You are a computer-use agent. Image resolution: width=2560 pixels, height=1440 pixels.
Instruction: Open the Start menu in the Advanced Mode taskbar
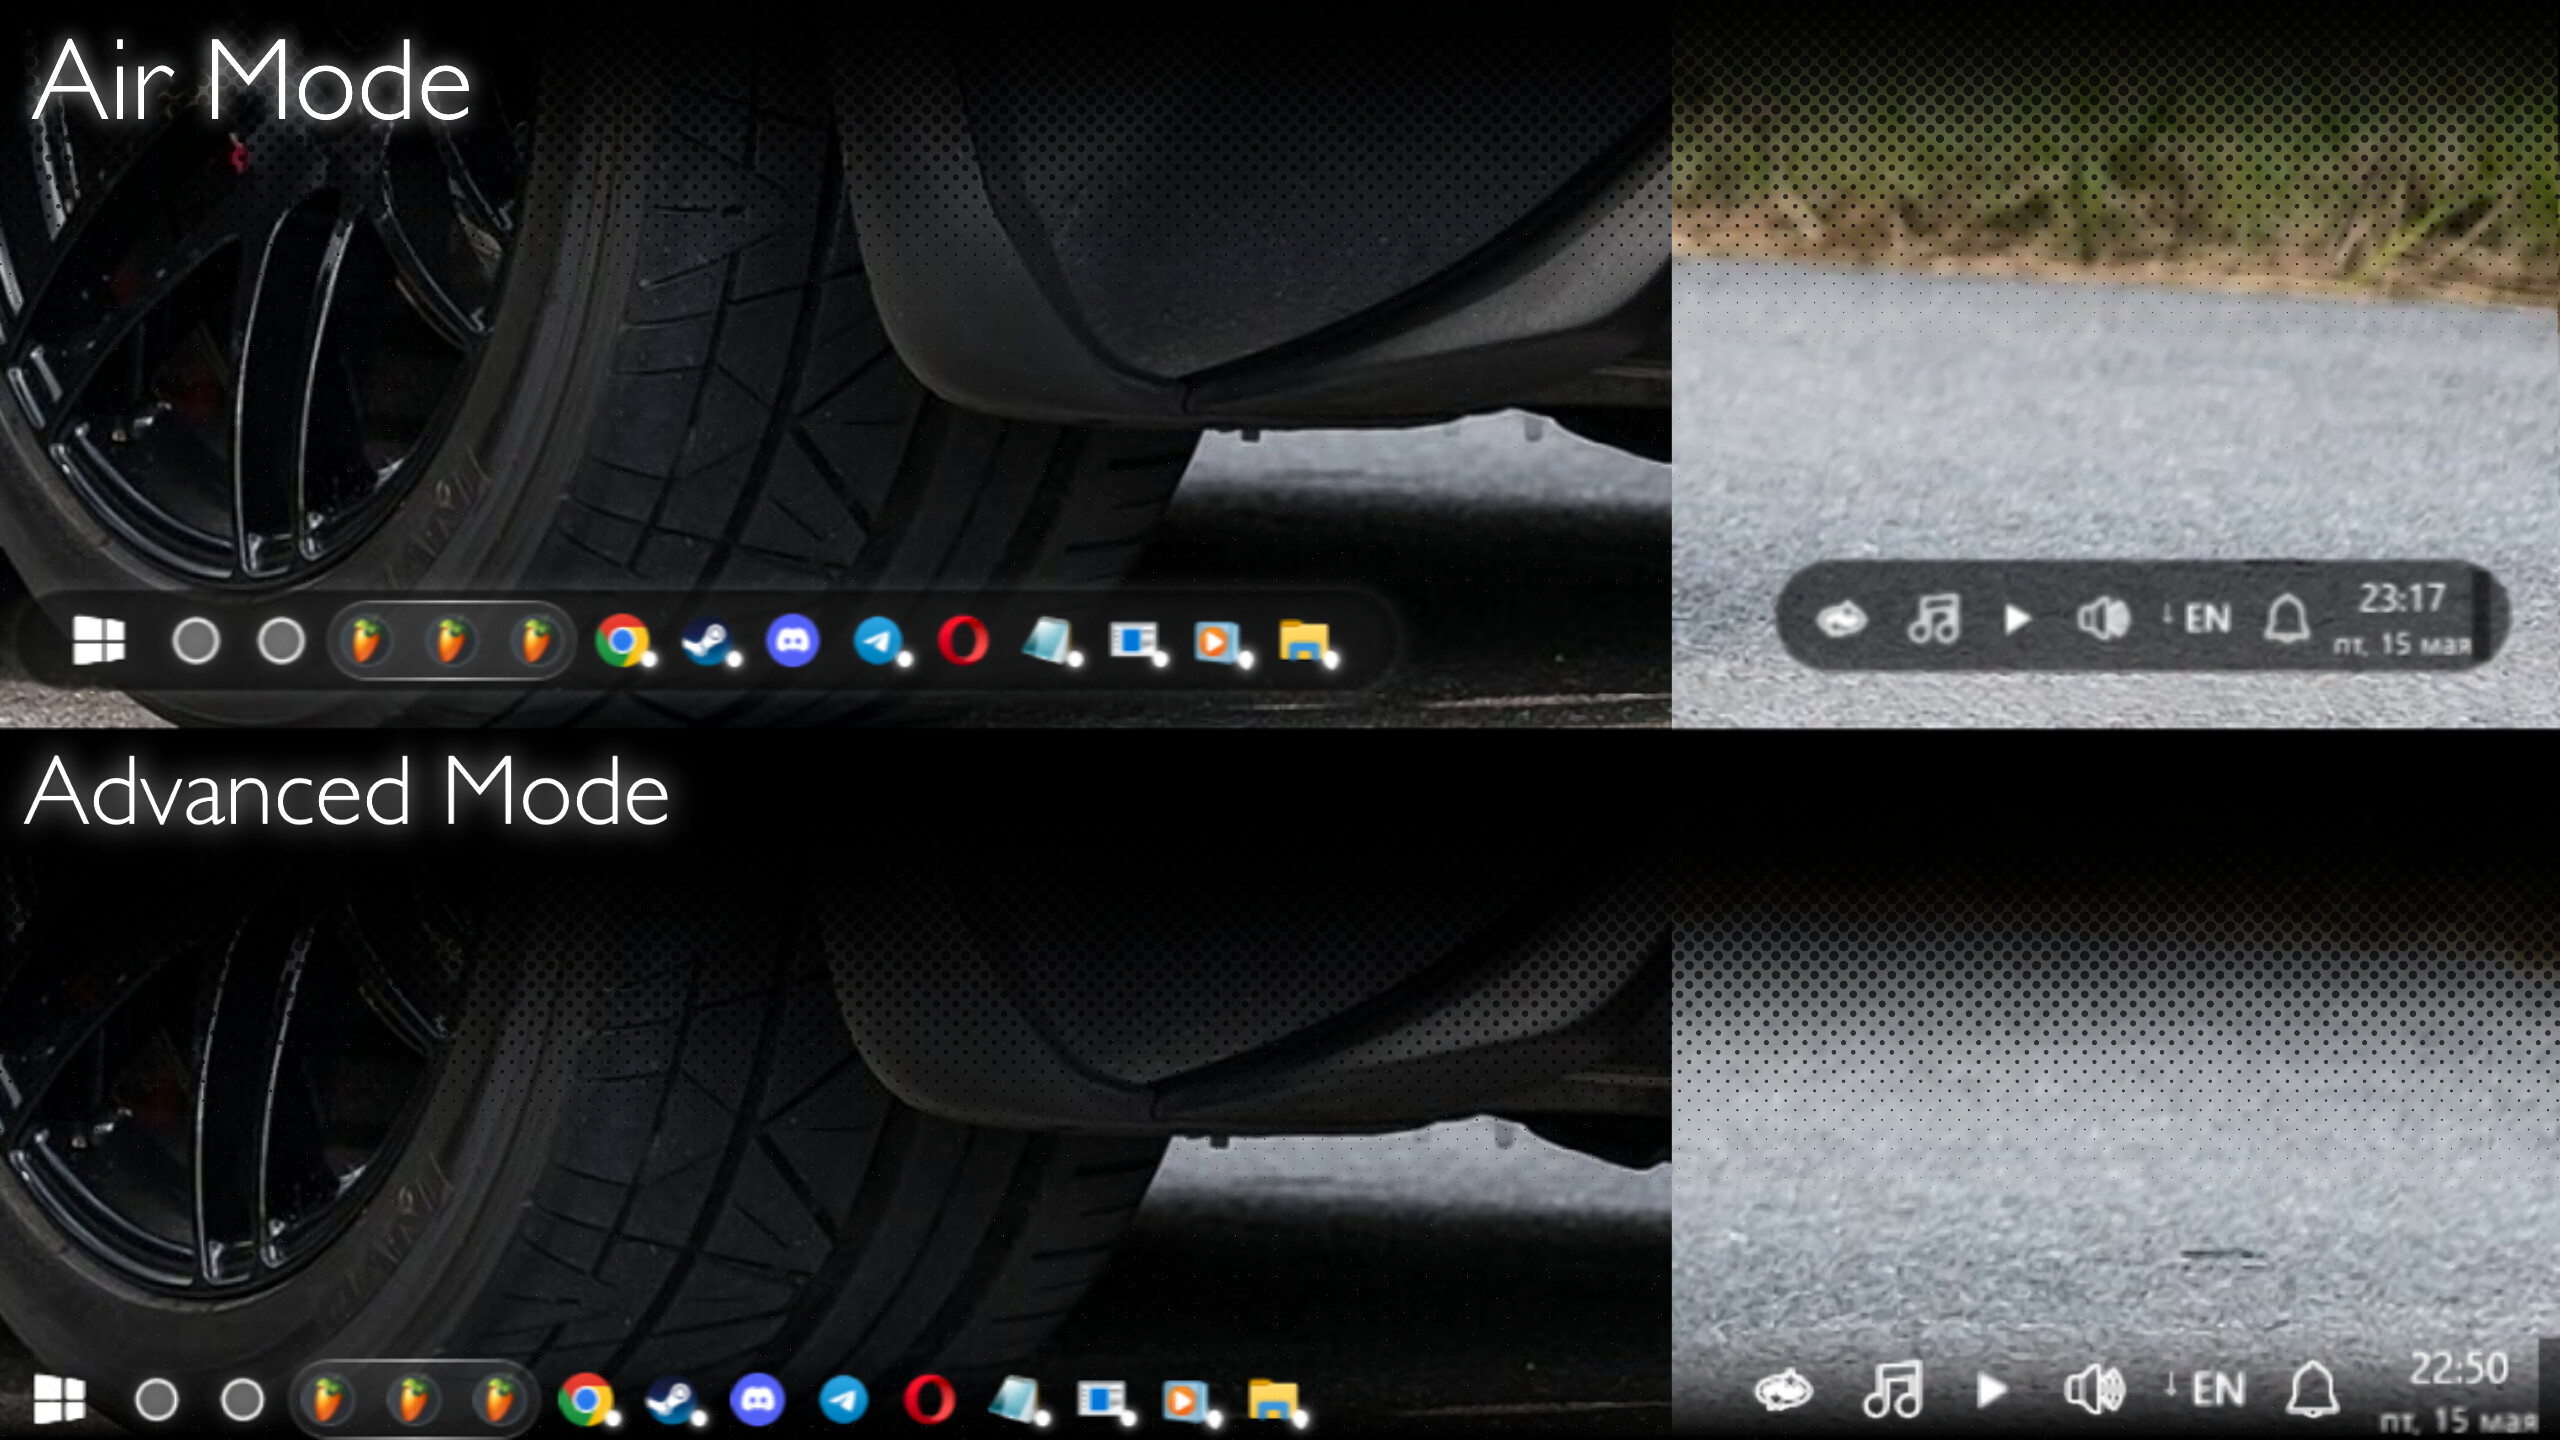(x=59, y=1398)
